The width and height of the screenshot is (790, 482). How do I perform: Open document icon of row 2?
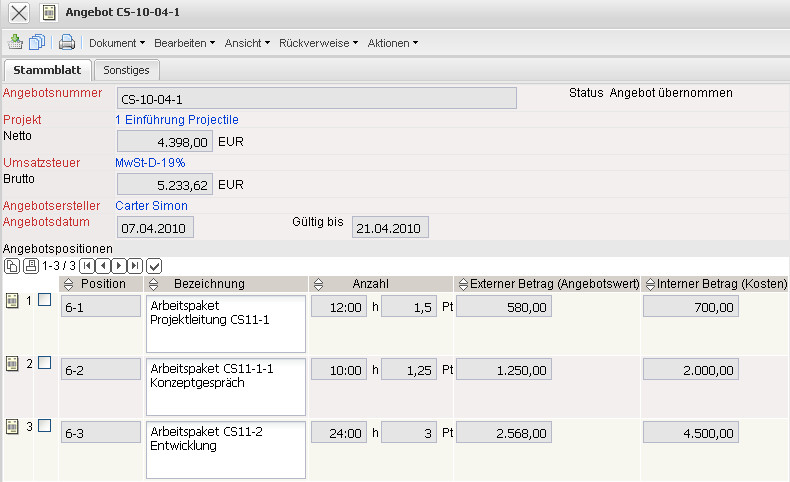pyautogui.click(x=12, y=364)
